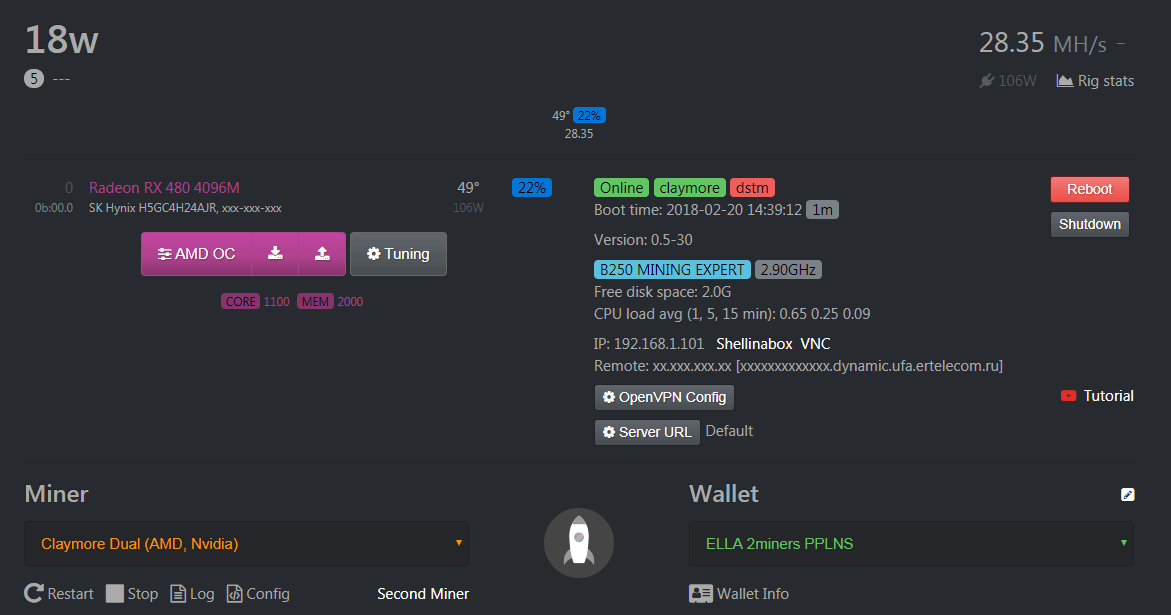Viewport: 1171px width, 615px height.
Task: Open the OpenVPN Config
Action: tap(664, 397)
